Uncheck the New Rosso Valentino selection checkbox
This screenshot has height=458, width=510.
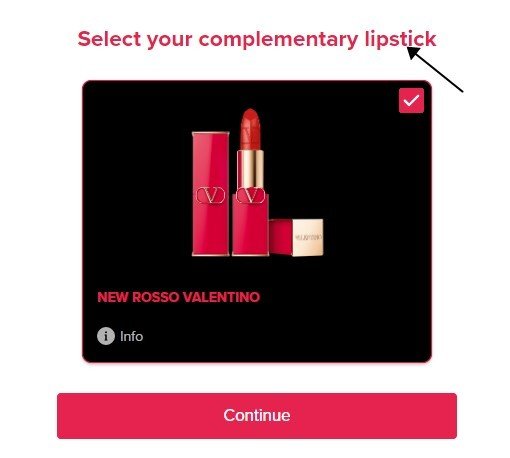(x=411, y=100)
